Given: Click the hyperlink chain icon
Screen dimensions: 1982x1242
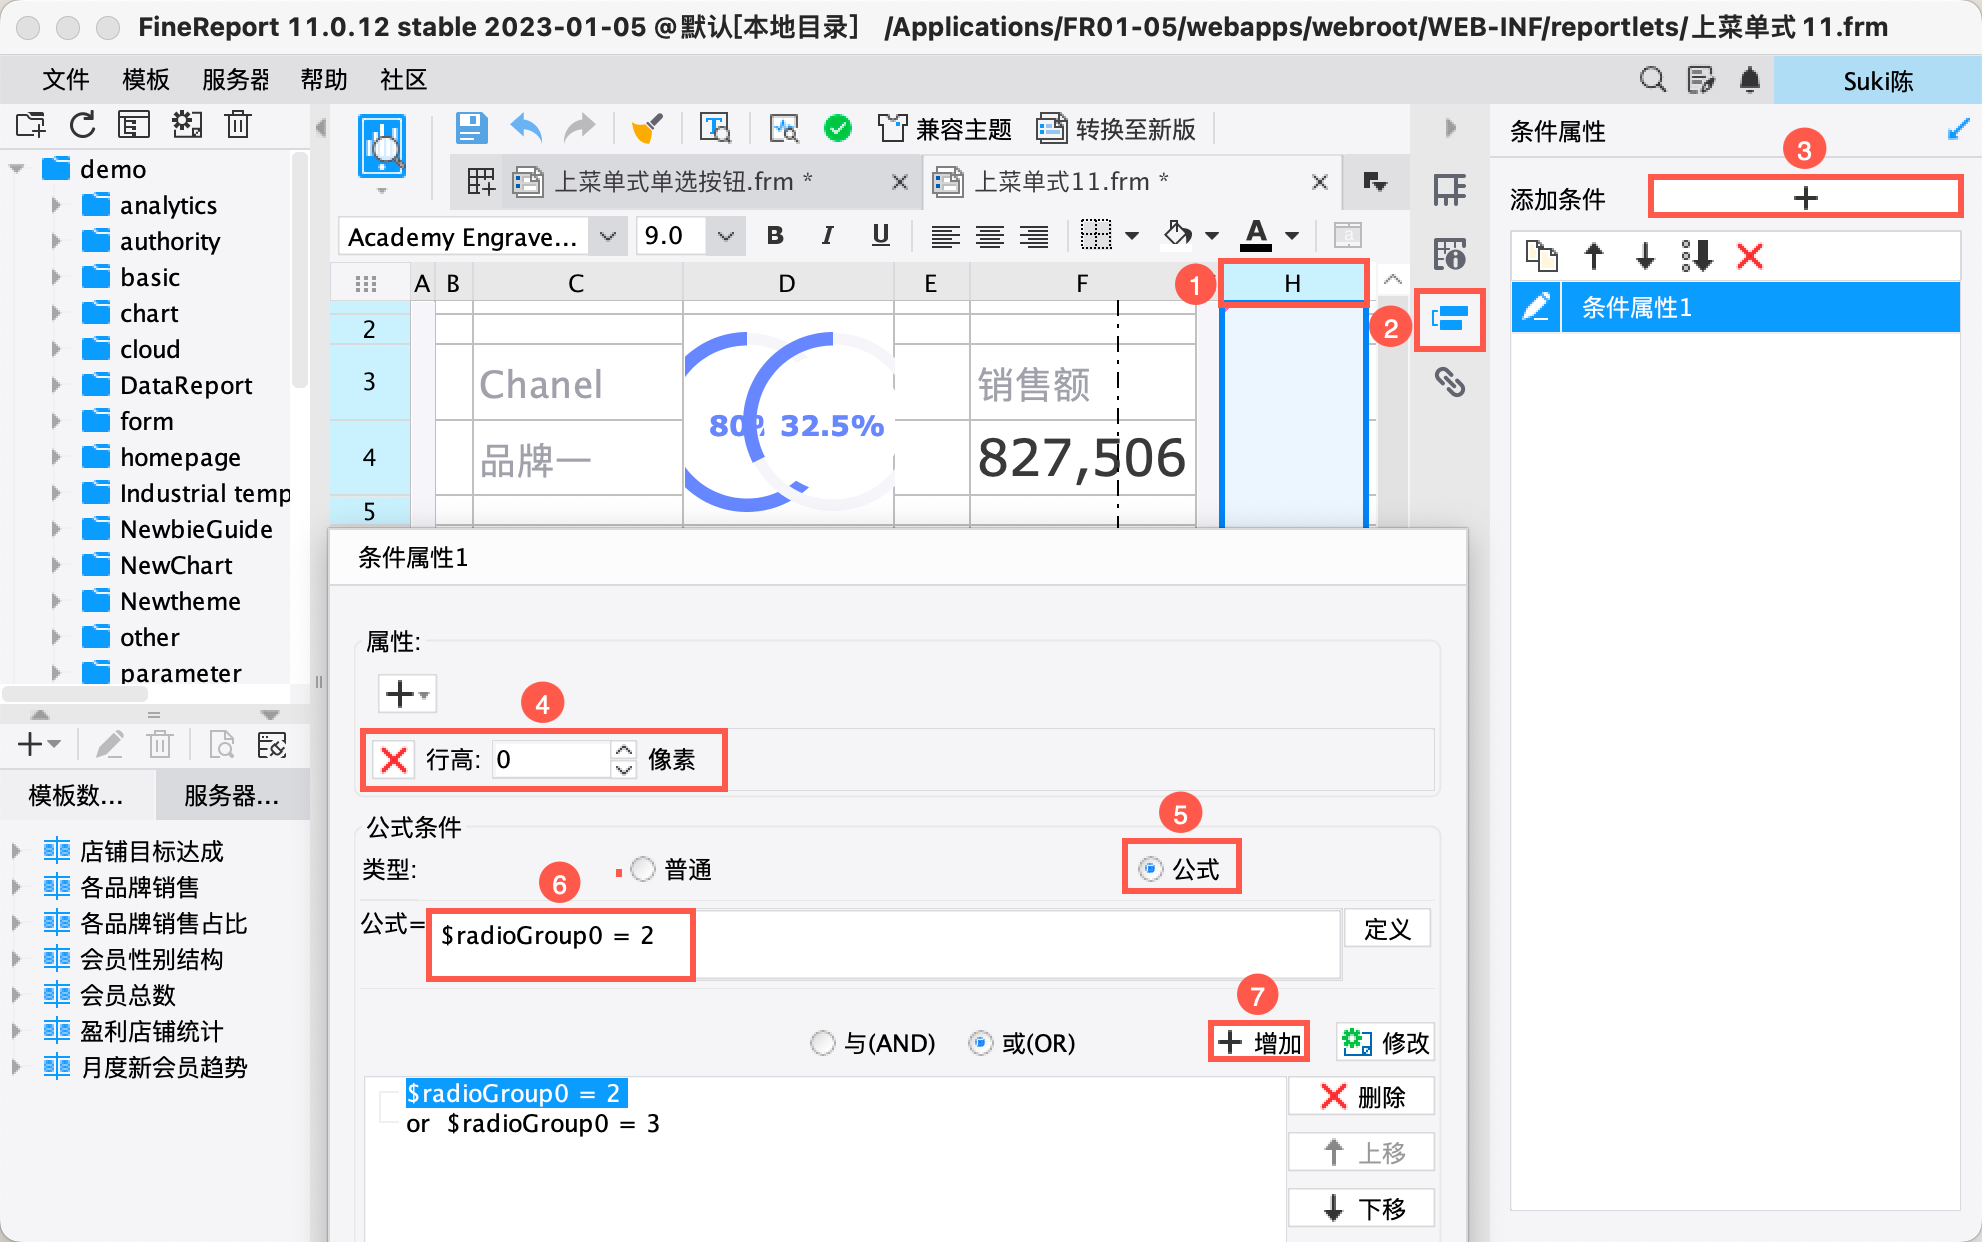Looking at the screenshot, I should [x=1449, y=382].
